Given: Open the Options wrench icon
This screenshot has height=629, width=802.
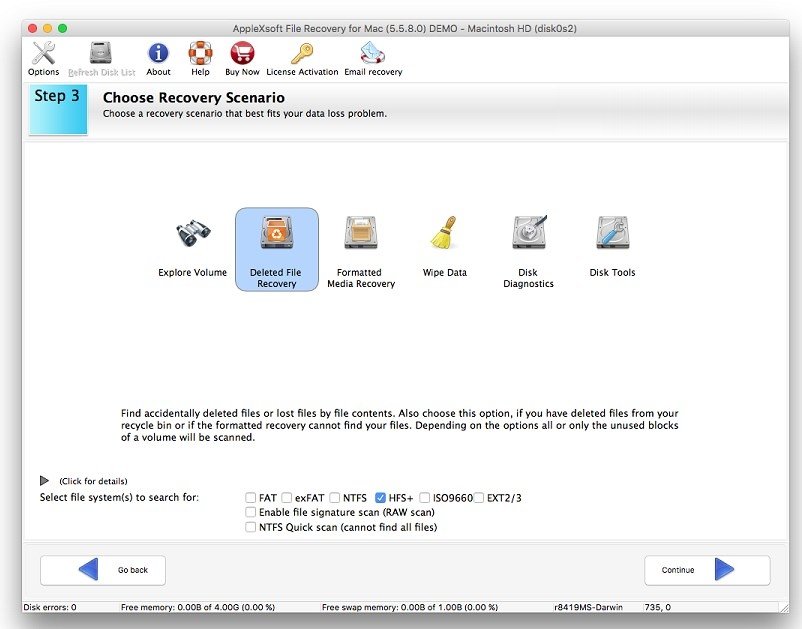Looking at the screenshot, I should [x=43, y=53].
